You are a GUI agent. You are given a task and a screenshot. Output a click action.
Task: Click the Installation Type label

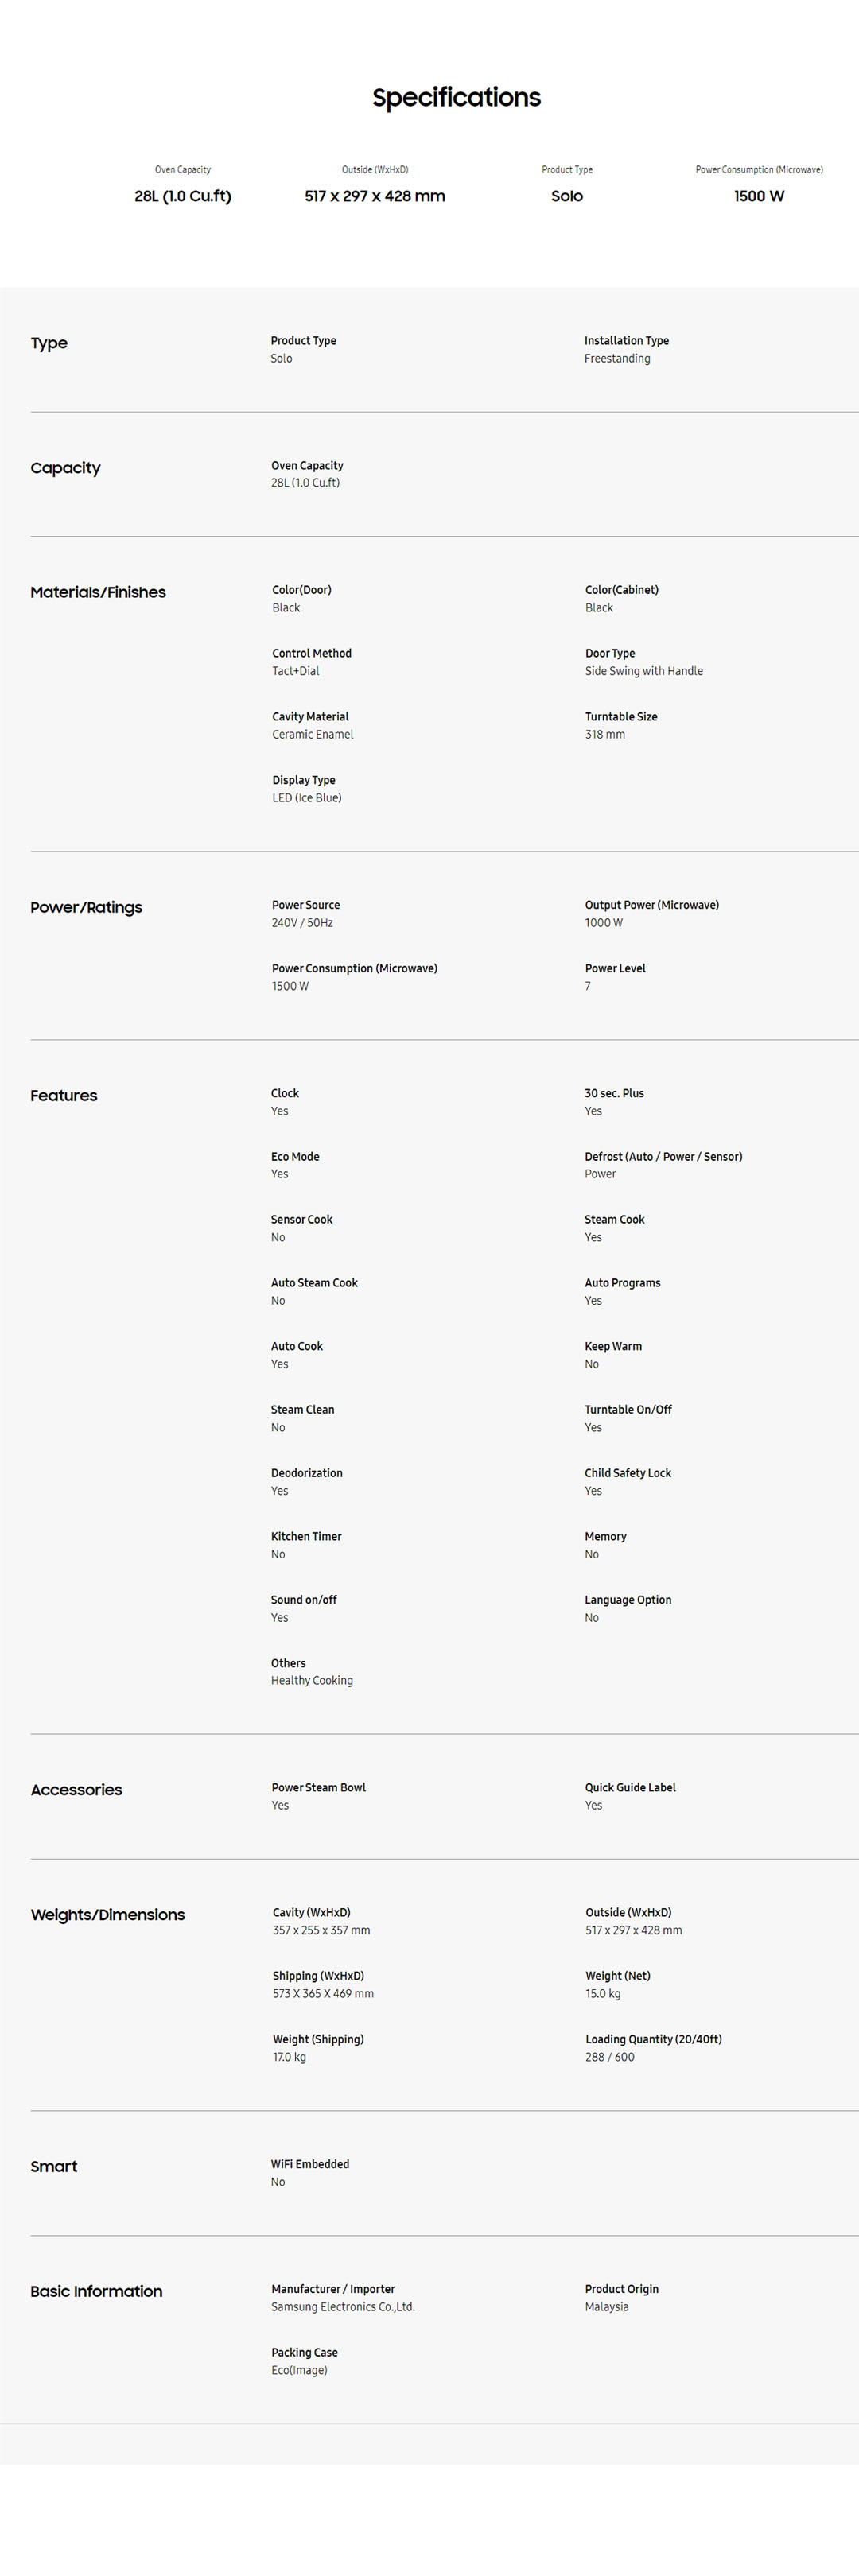626,341
